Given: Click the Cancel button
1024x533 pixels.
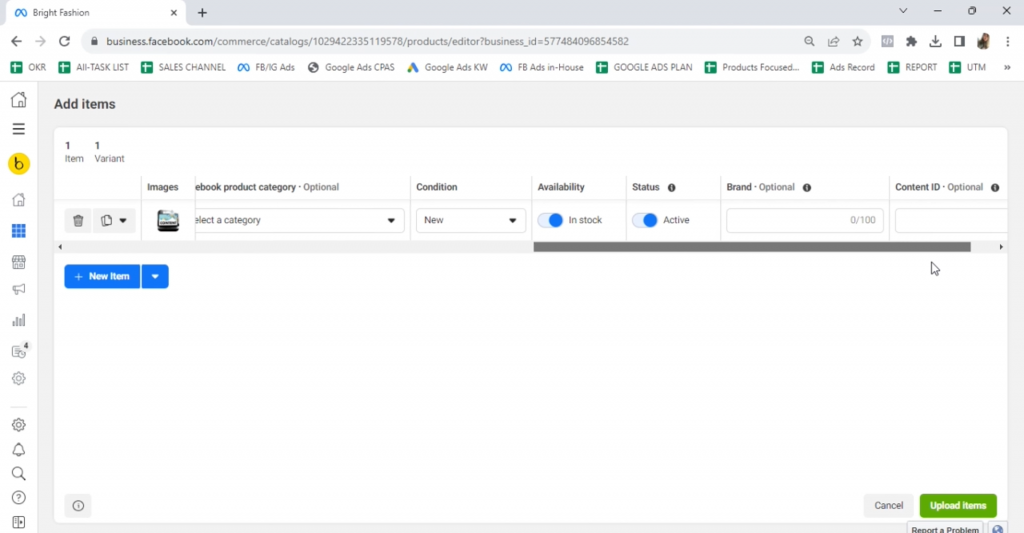Looking at the screenshot, I should click(x=888, y=505).
